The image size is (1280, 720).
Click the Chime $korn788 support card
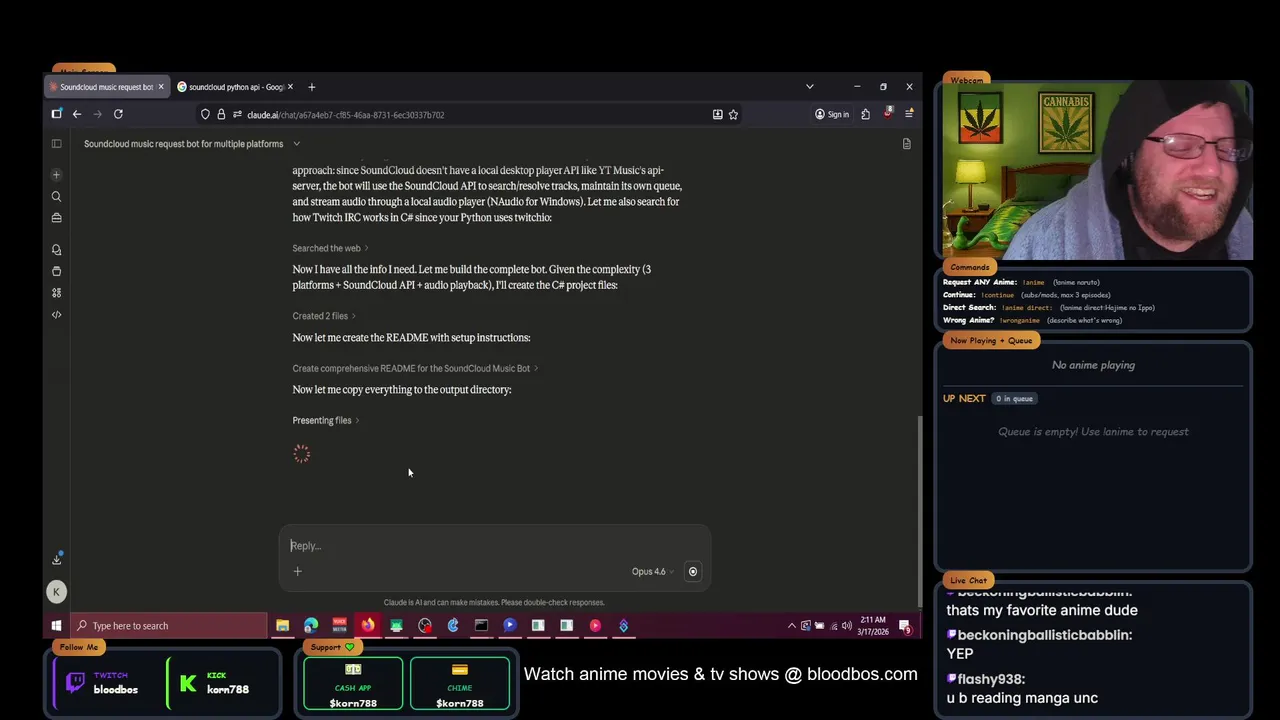pyautogui.click(x=460, y=685)
